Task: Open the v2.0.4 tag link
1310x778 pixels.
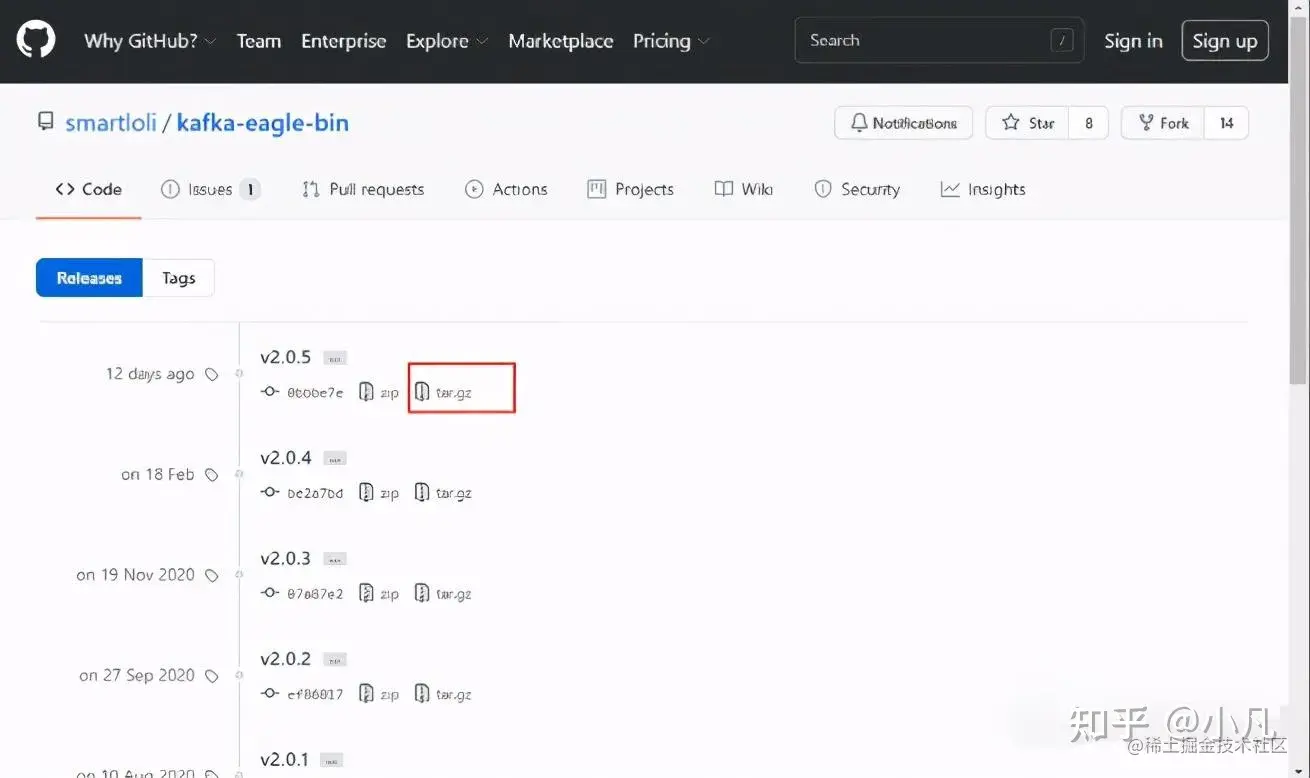Action: pyautogui.click(x=285, y=458)
